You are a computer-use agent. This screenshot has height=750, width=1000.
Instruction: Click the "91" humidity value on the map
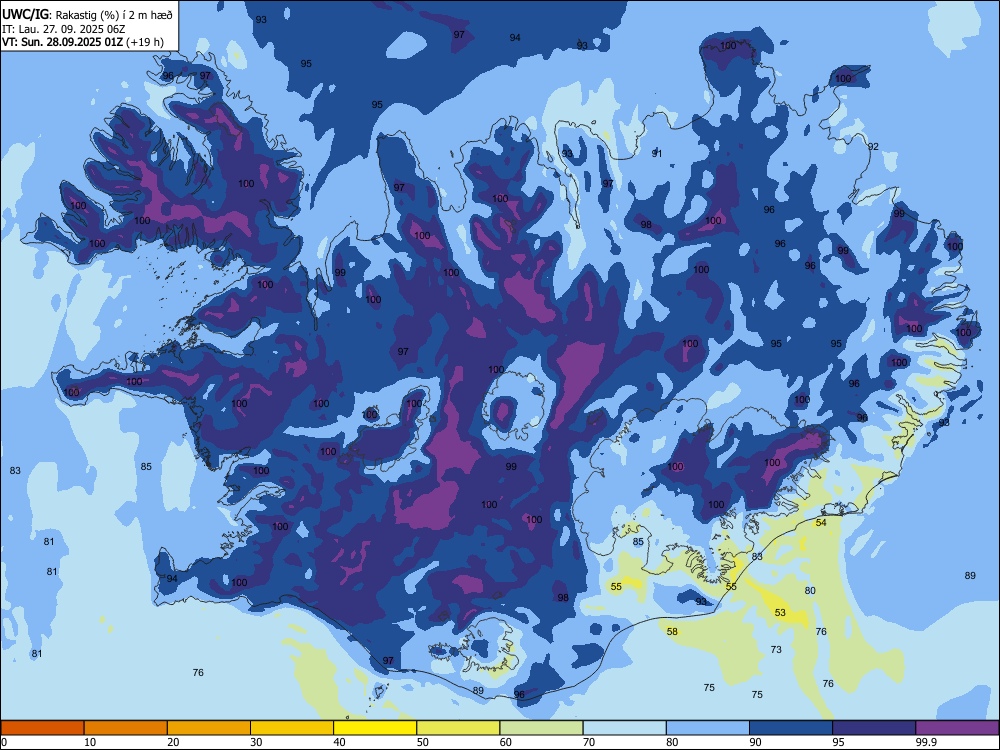(657, 154)
